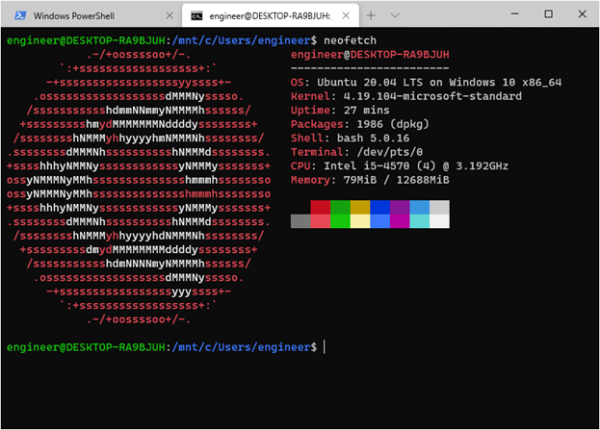Viewport: 600px width, 430px height.
Task: Click the bright magenta color block
Action: coord(400,221)
